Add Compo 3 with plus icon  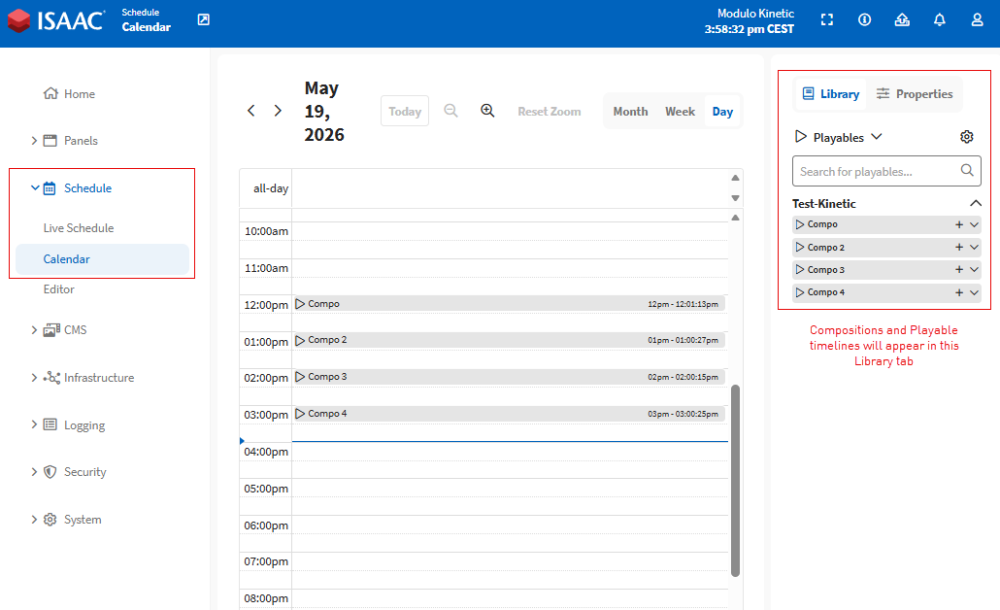point(959,269)
